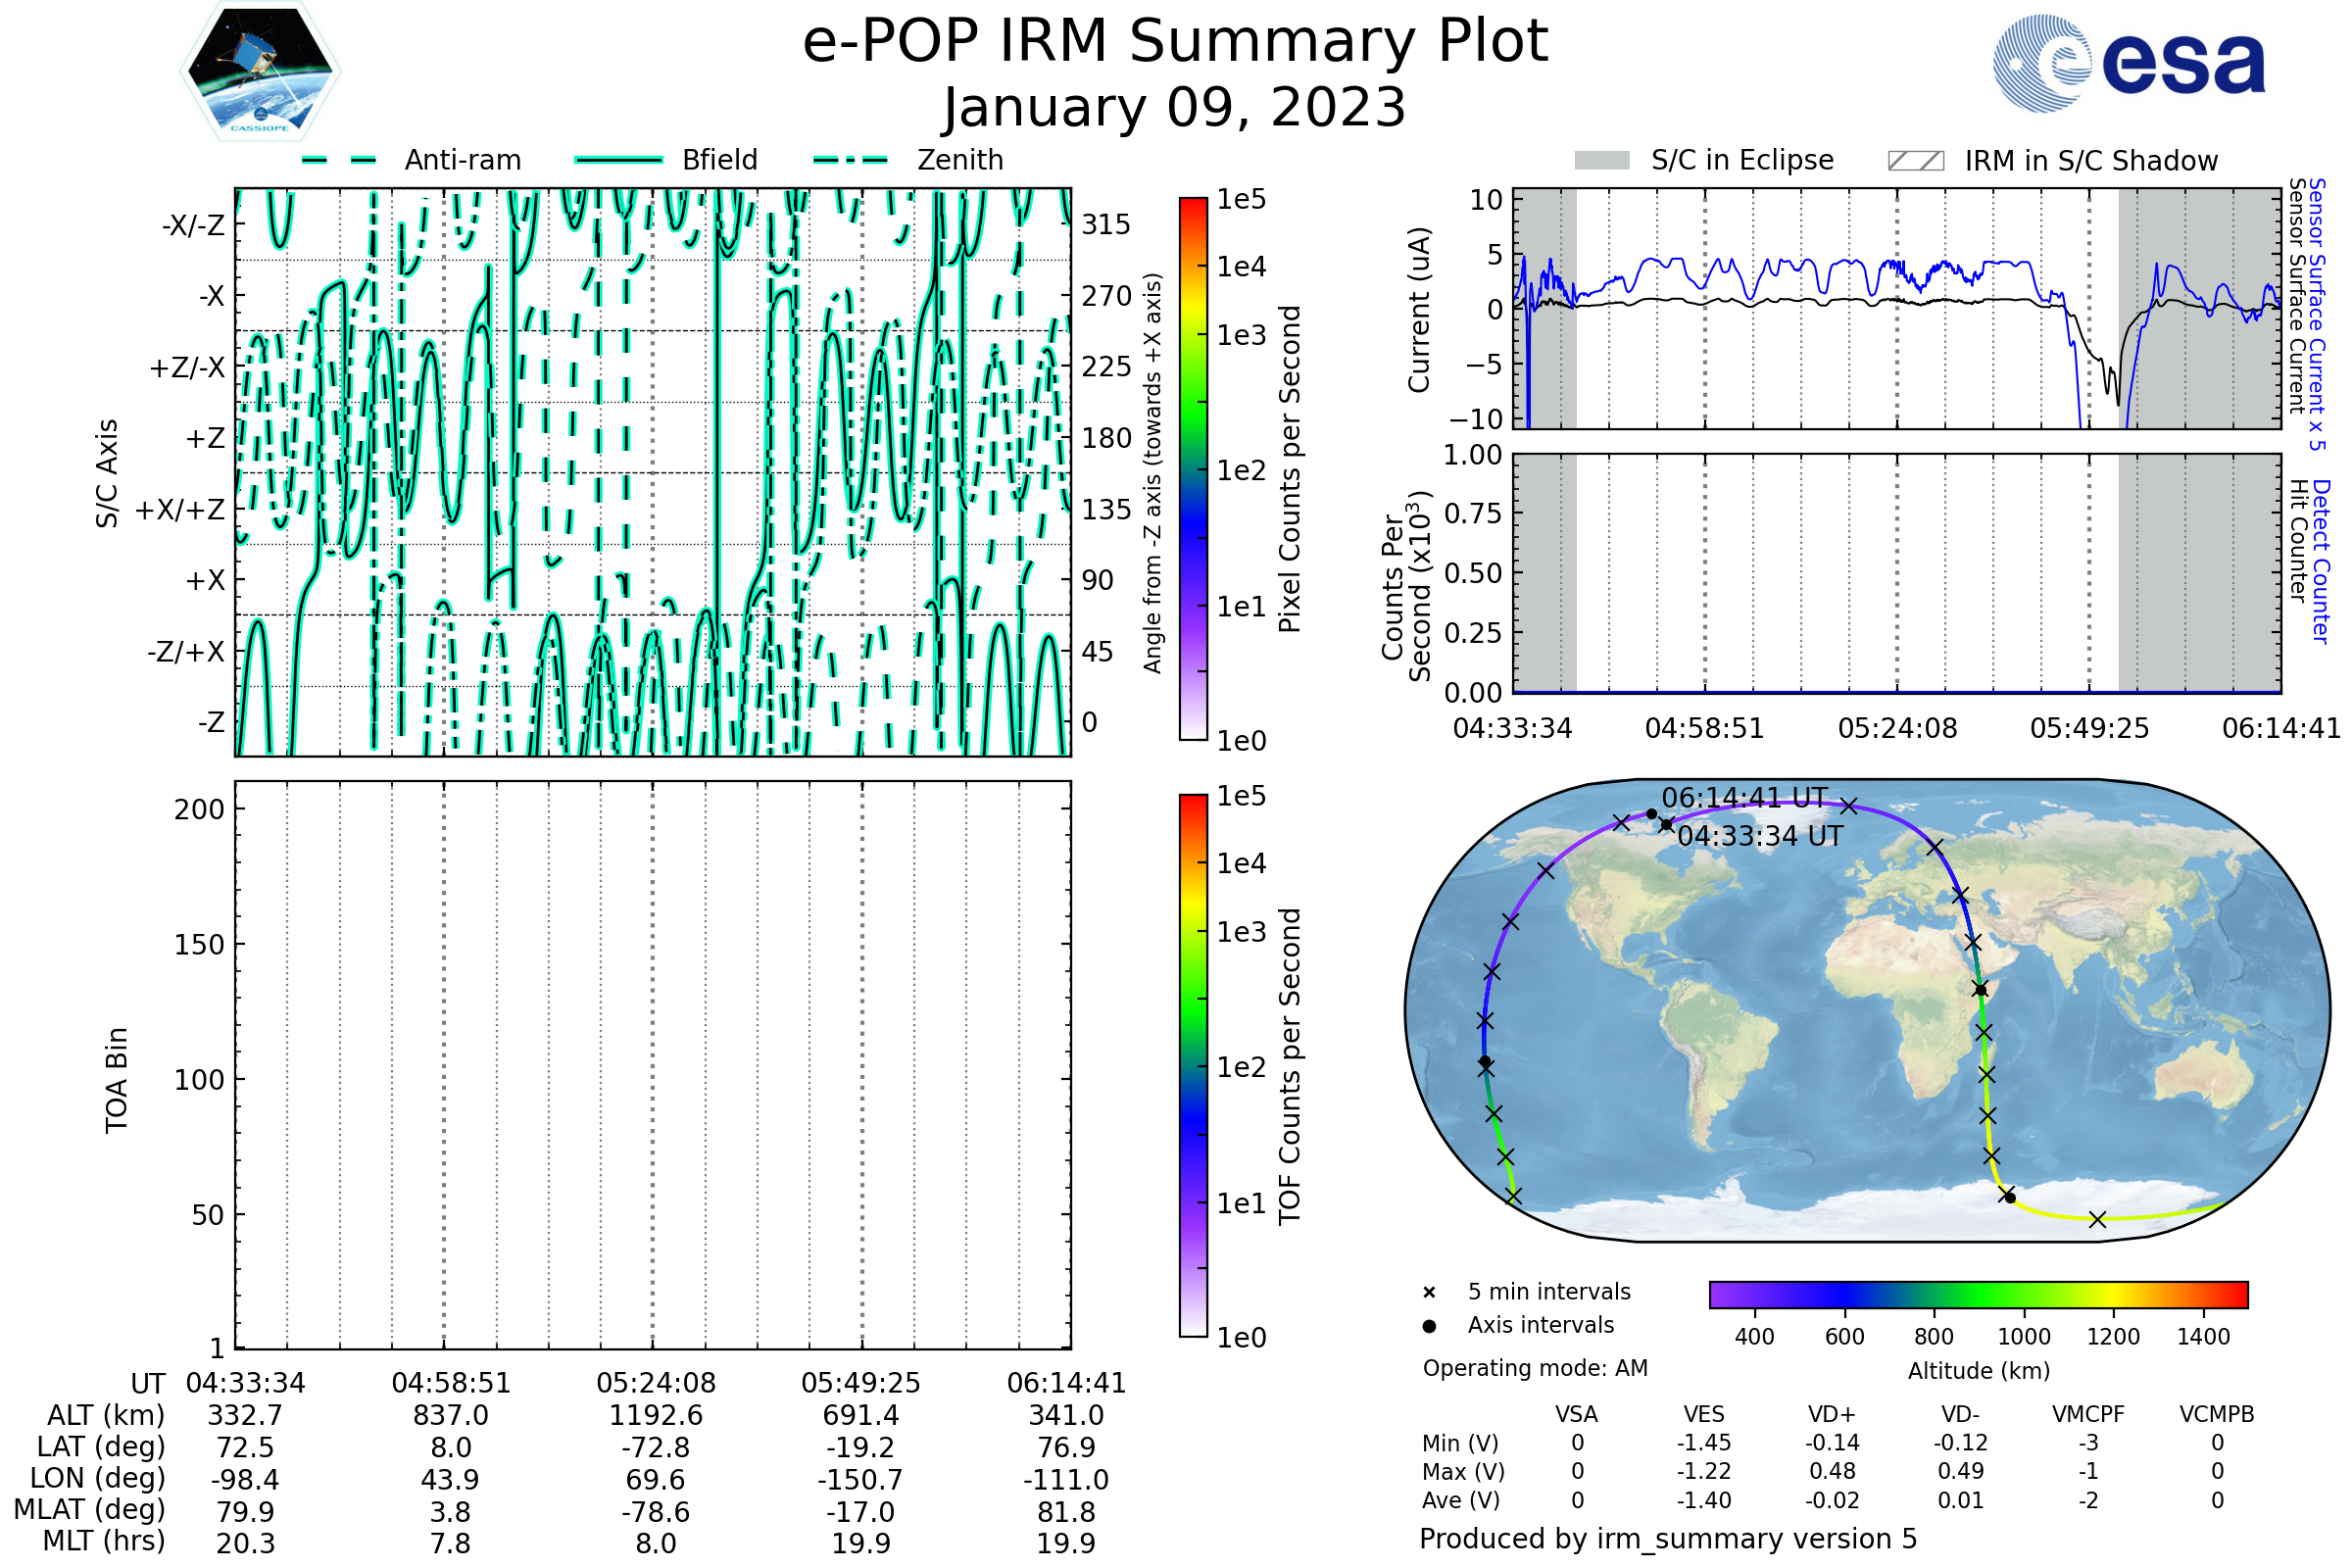Click the ESA logo

(2129, 64)
